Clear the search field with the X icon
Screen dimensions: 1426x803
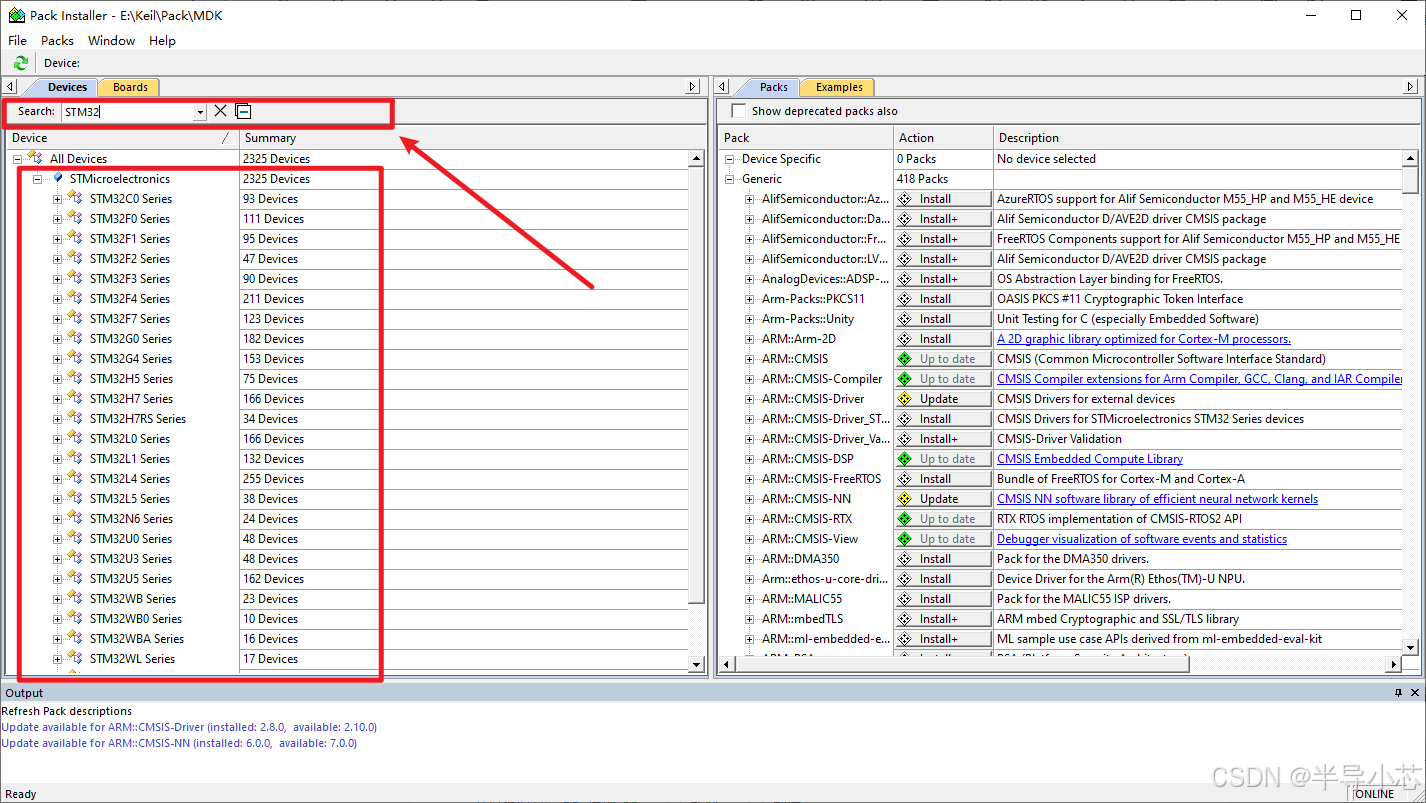[221, 111]
